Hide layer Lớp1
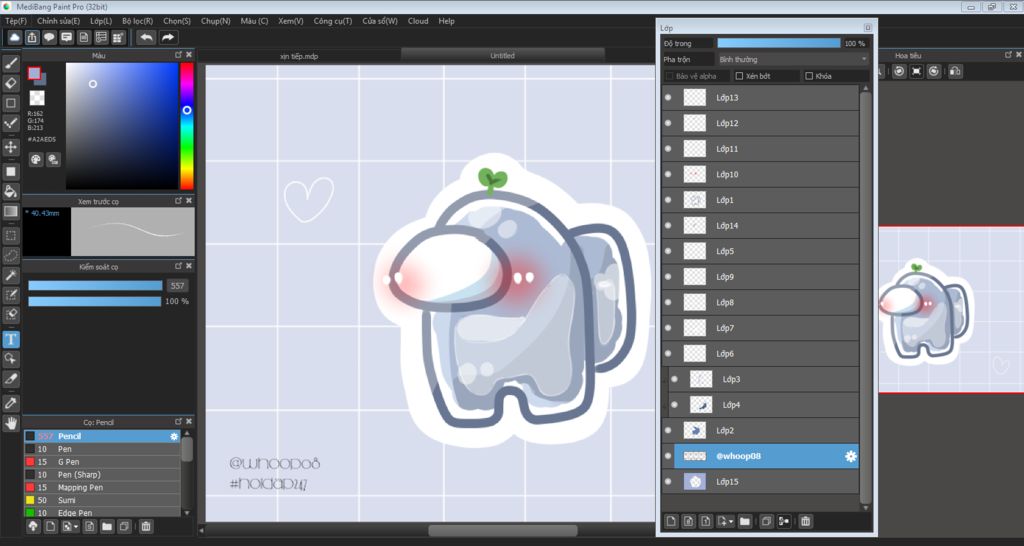 [668, 200]
